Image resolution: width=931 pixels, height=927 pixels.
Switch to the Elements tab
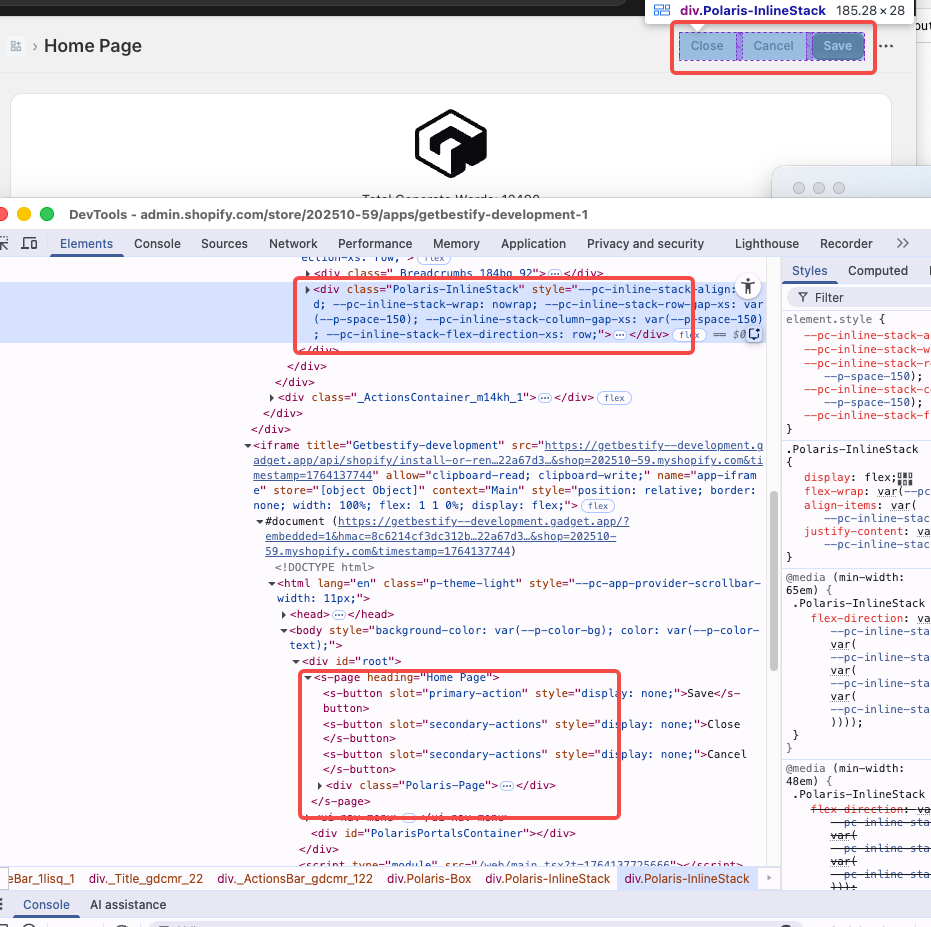tap(86, 243)
